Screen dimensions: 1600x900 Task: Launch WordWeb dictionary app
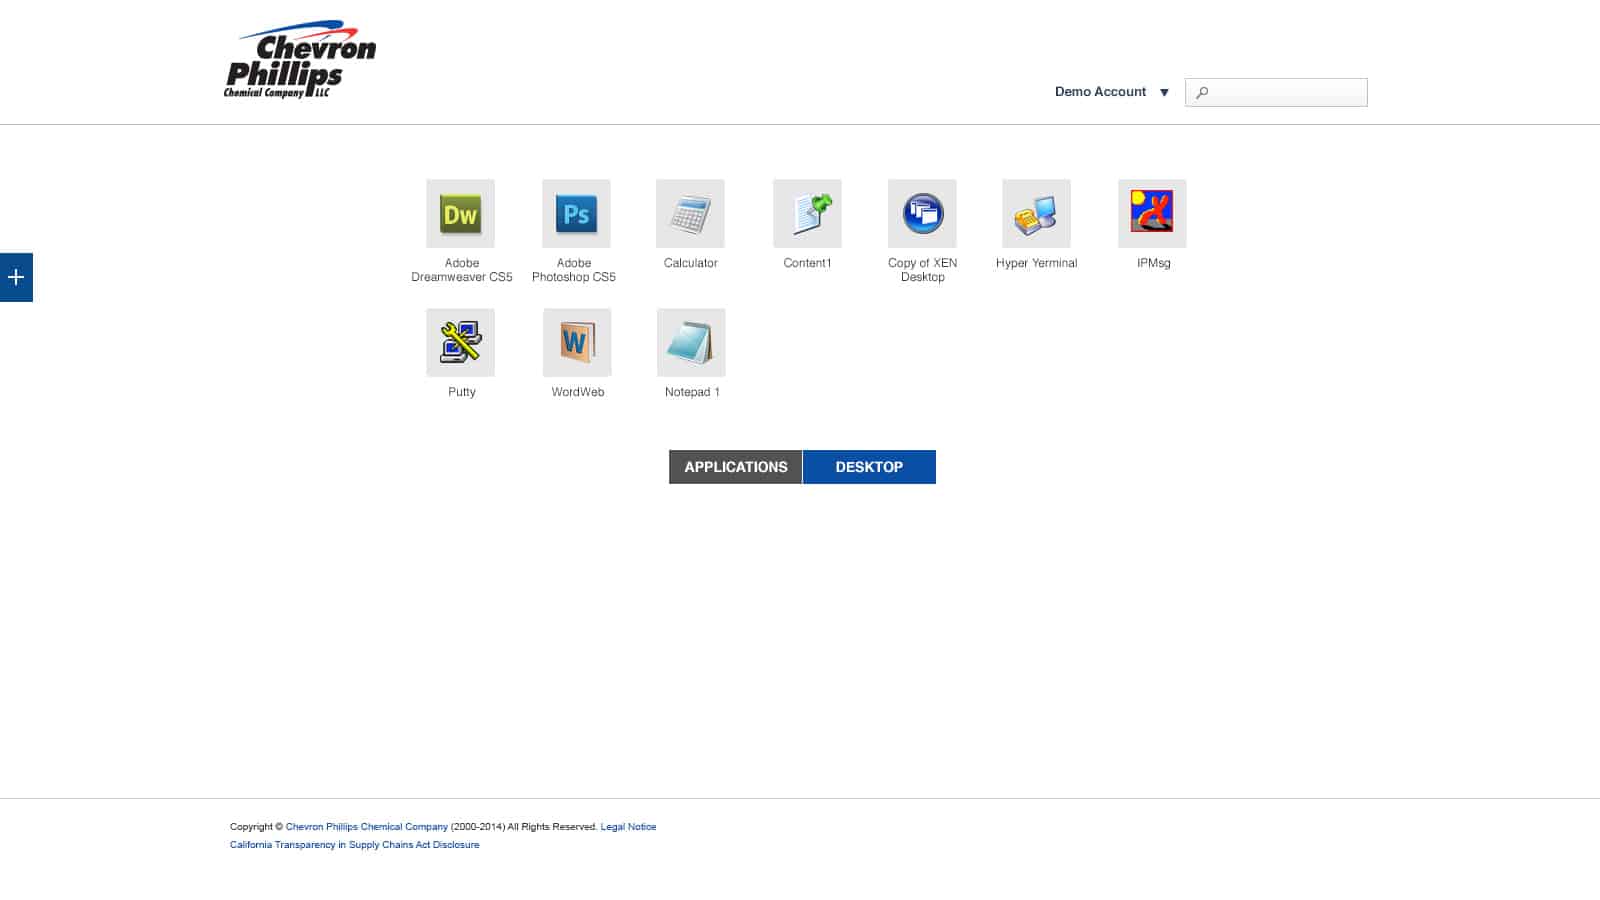pyautogui.click(x=577, y=342)
